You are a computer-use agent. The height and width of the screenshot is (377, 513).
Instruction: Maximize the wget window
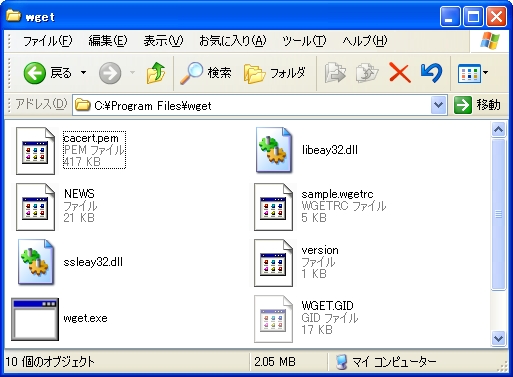[473, 16]
